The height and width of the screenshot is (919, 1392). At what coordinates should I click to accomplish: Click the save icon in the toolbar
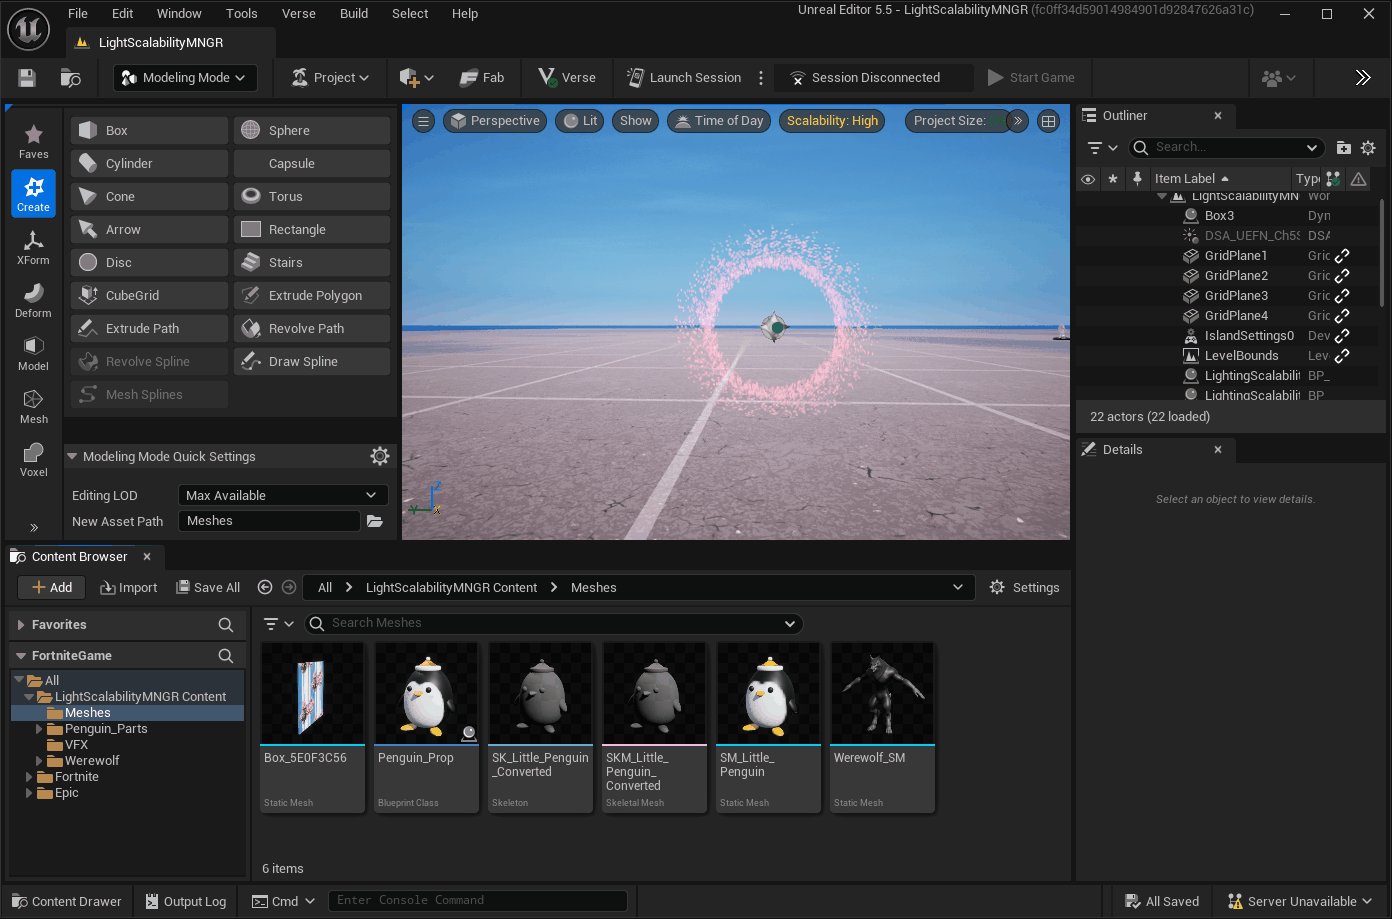27,78
